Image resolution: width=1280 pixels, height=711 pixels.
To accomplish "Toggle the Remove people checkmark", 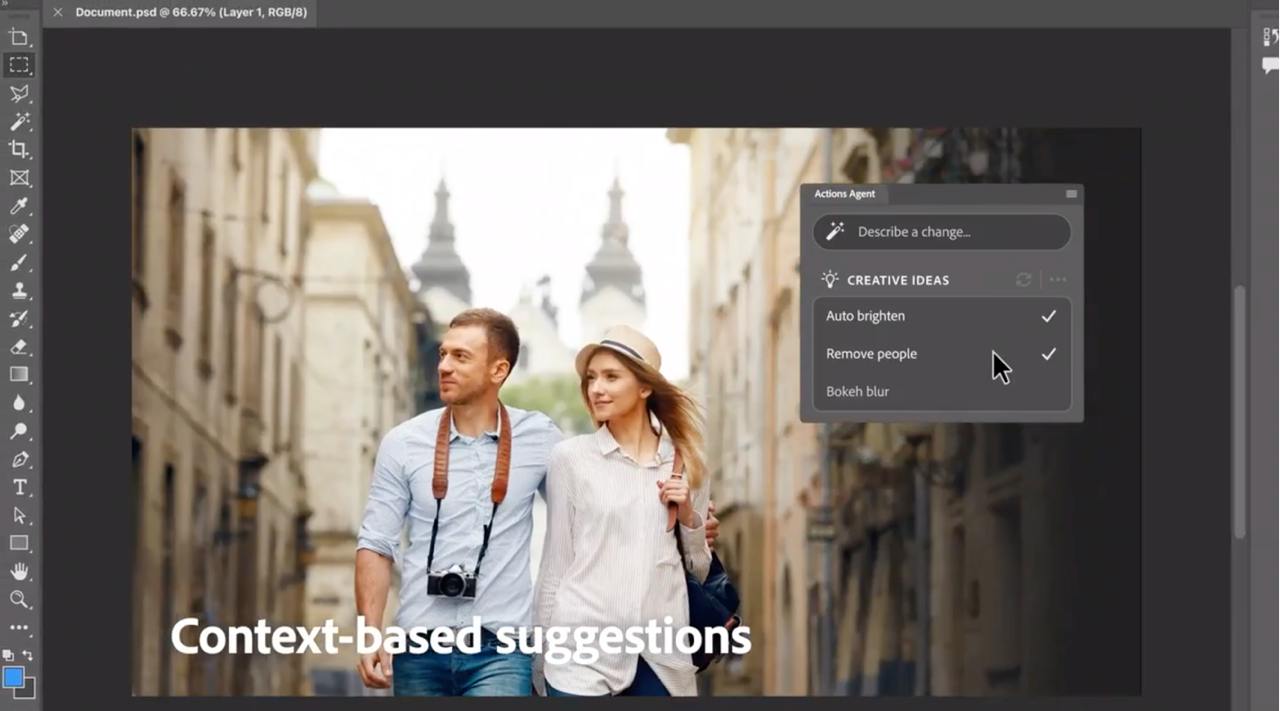I will tap(1048, 354).
